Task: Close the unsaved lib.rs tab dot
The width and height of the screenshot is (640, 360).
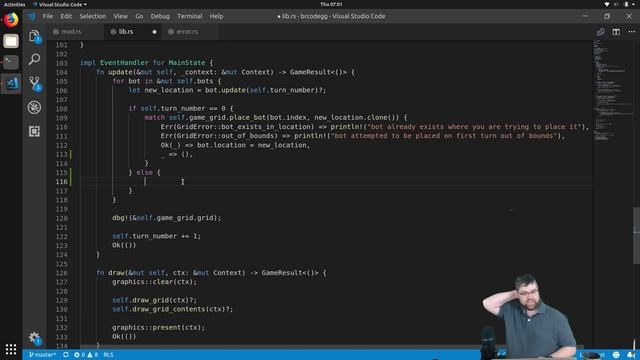Action: 154,31
